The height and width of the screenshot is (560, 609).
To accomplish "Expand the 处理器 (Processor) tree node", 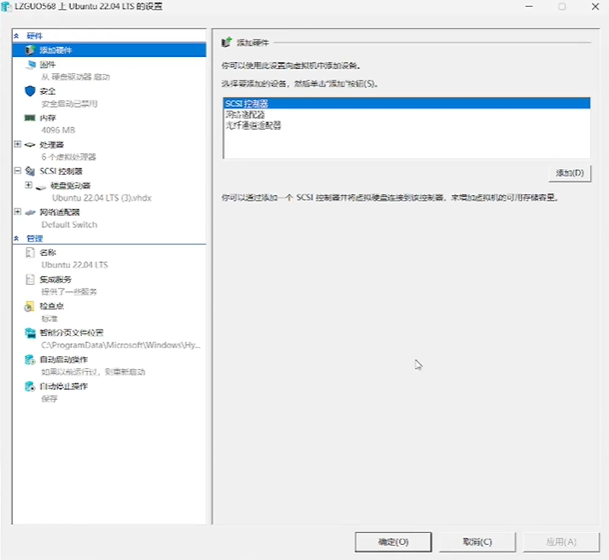I will [x=17, y=144].
